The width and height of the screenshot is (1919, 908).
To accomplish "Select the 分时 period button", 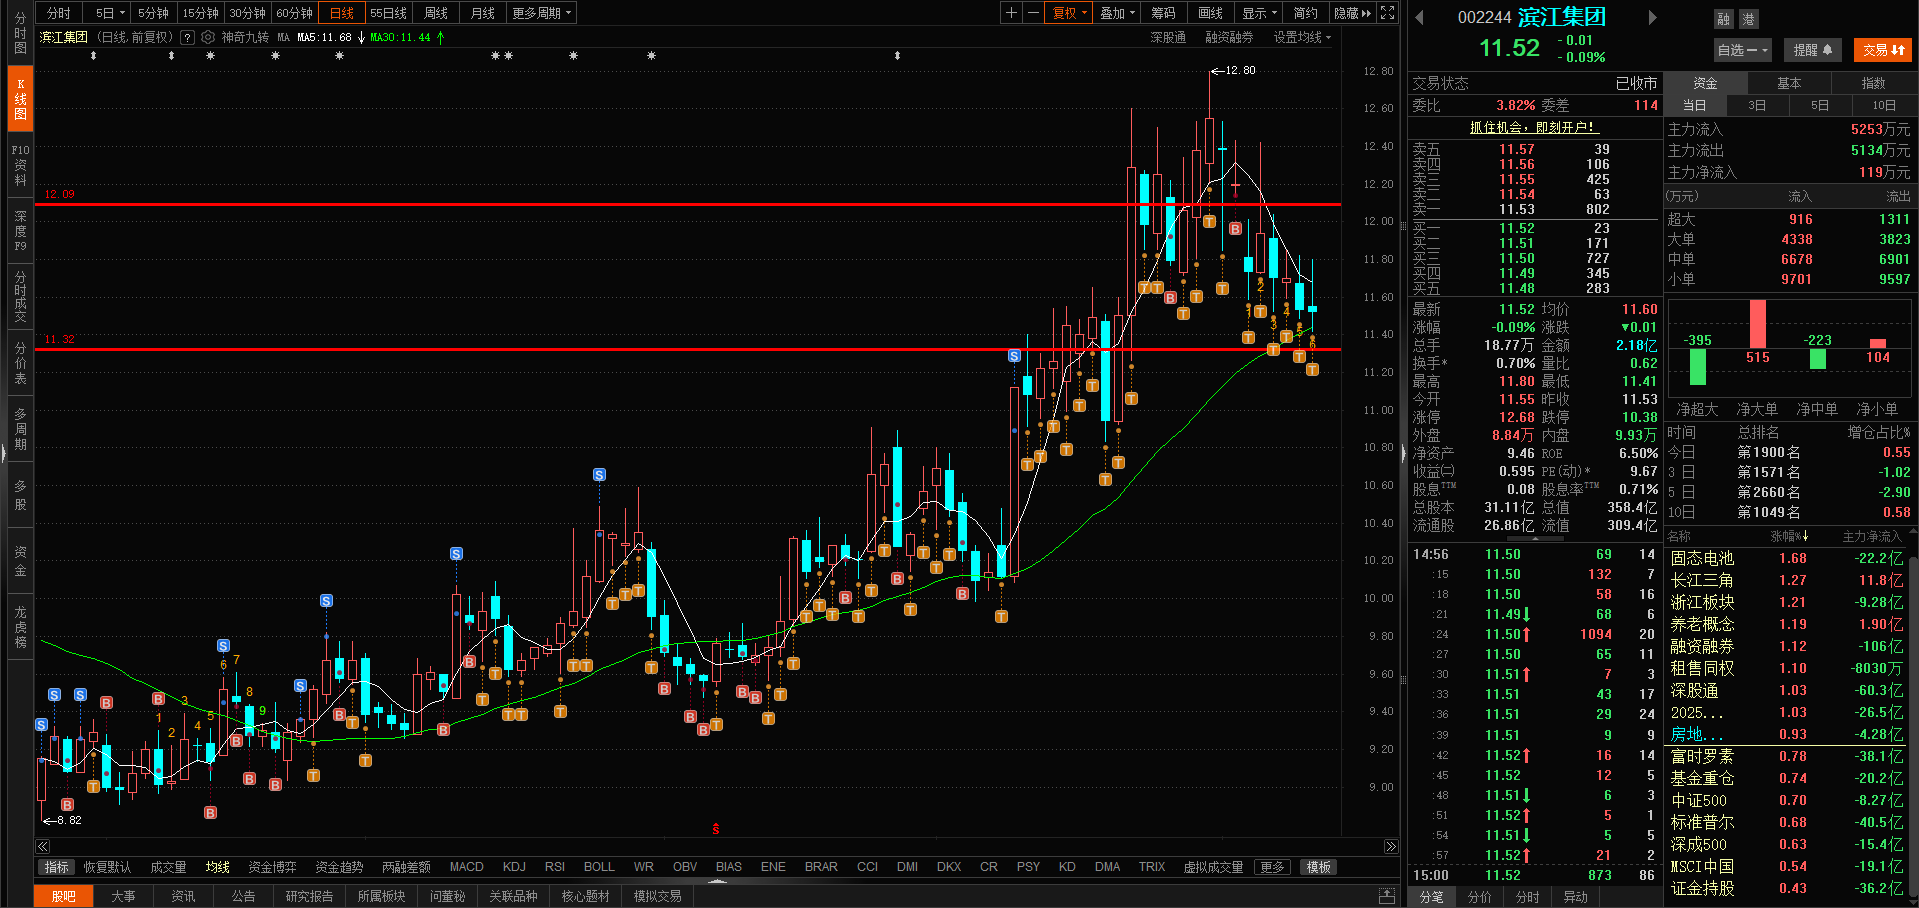I will [x=59, y=13].
